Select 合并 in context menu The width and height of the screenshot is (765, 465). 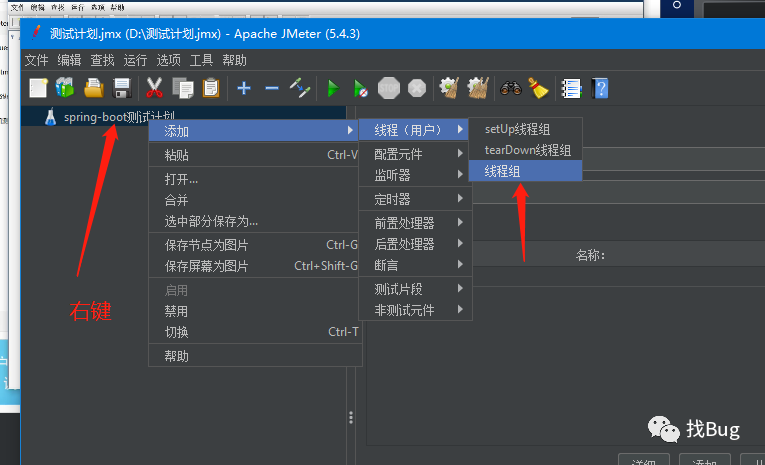click(255, 200)
